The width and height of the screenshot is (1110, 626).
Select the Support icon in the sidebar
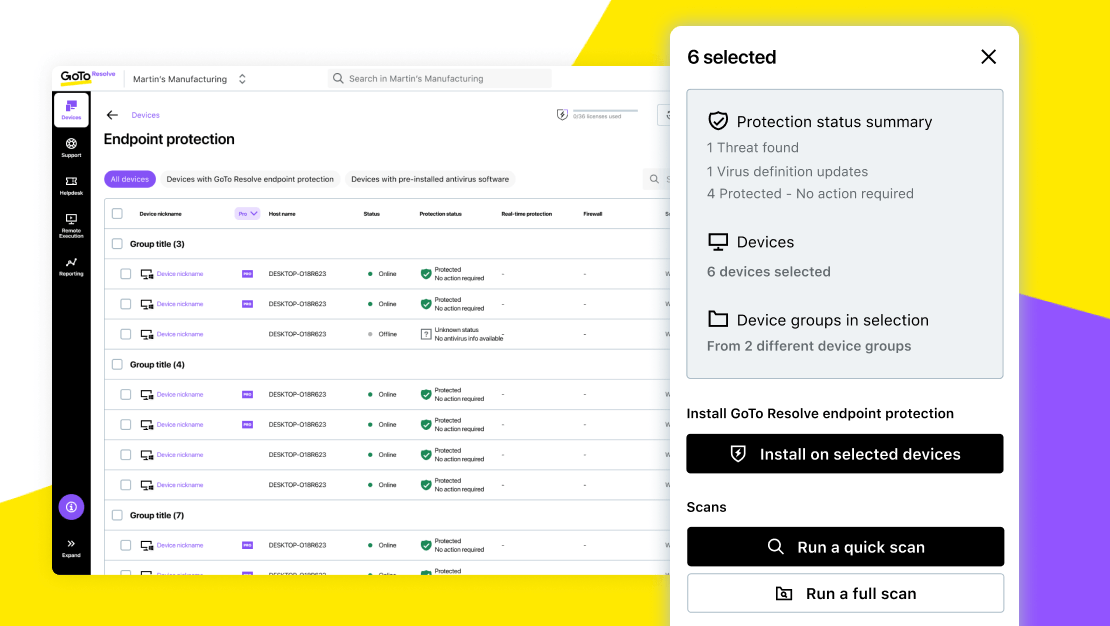click(71, 147)
